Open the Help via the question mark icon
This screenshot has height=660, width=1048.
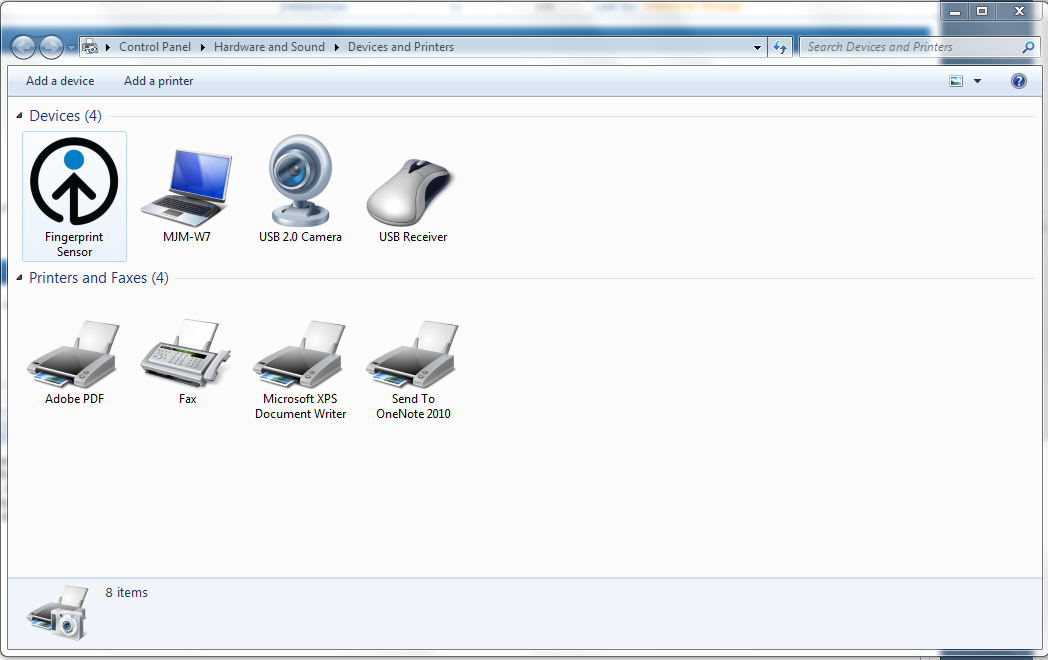click(1018, 81)
